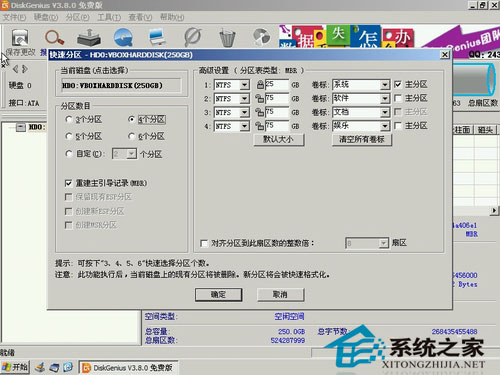Select the 6 partitions (6个分区) radio button

tap(132, 136)
